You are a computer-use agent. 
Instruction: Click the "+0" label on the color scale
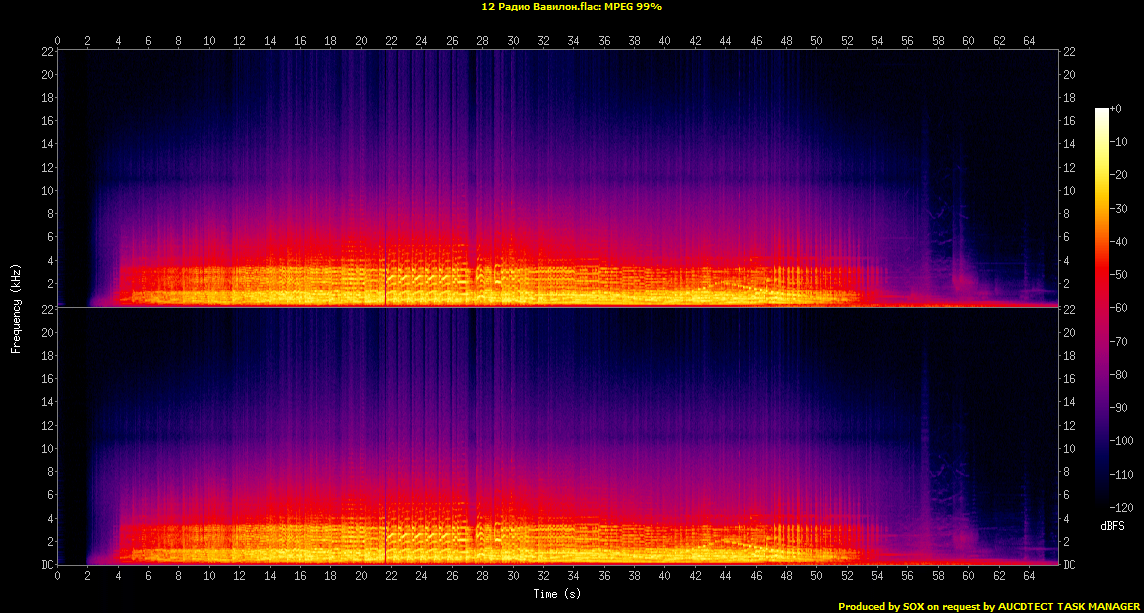[1116, 108]
